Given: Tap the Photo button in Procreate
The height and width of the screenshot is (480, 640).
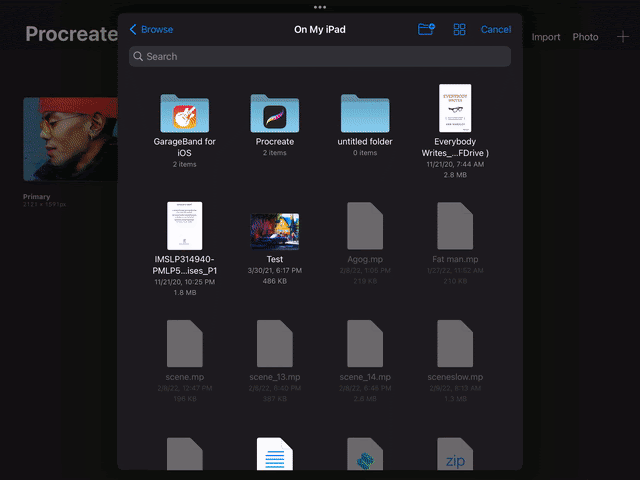Looking at the screenshot, I should [585, 37].
